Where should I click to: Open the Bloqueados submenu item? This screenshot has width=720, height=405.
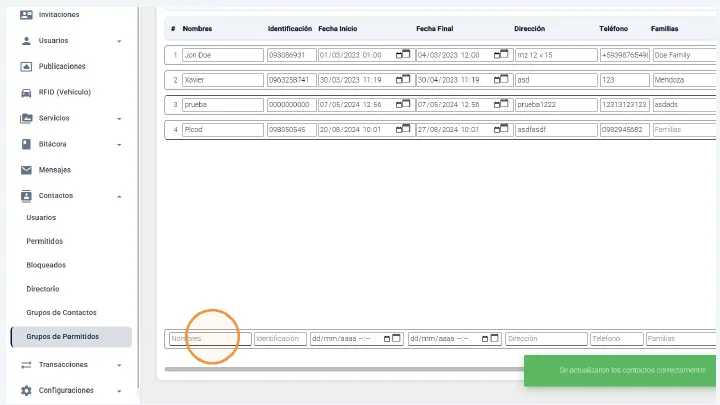click(46, 265)
